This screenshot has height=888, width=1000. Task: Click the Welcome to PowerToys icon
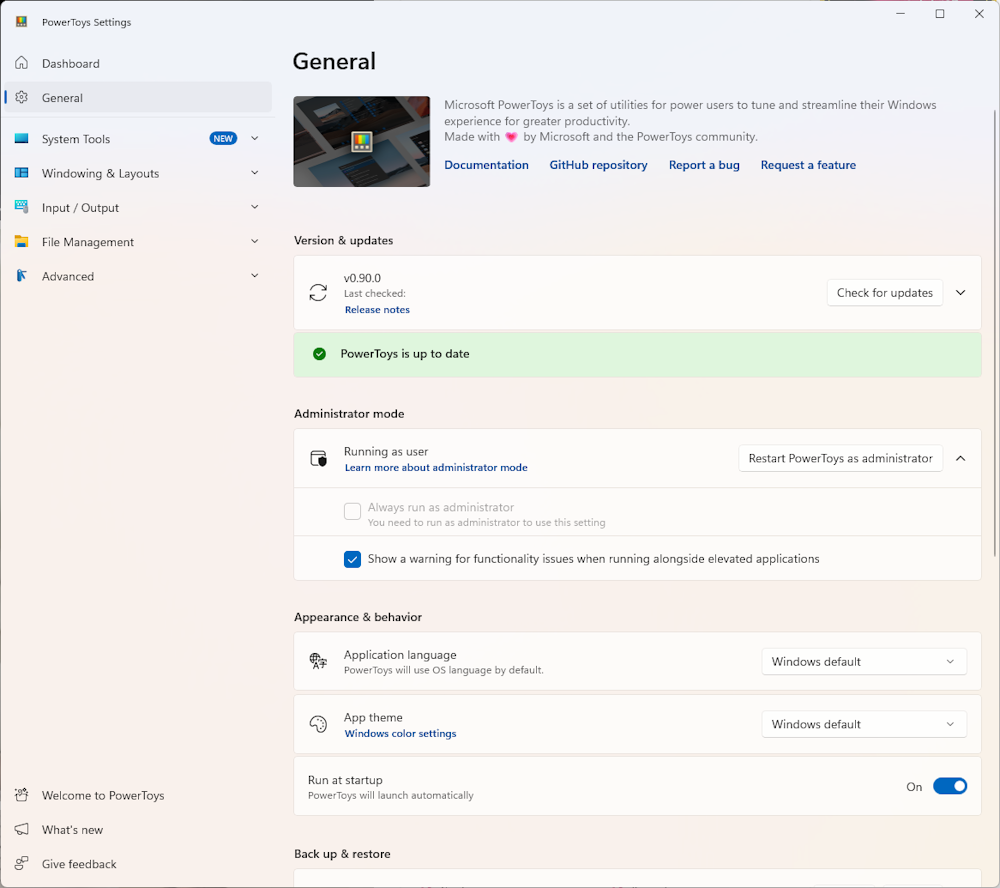click(x=22, y=795)
